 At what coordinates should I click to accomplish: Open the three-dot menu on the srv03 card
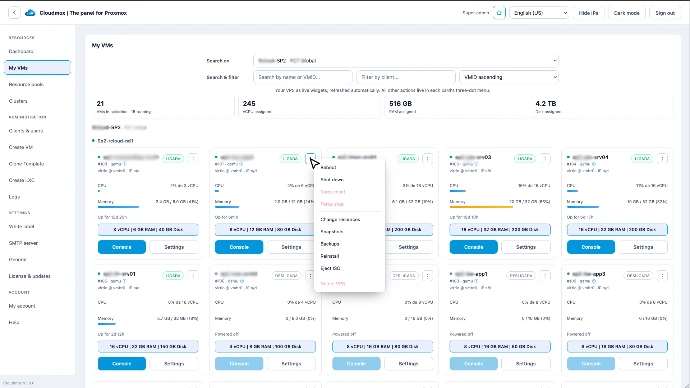(x=545, y=158)
